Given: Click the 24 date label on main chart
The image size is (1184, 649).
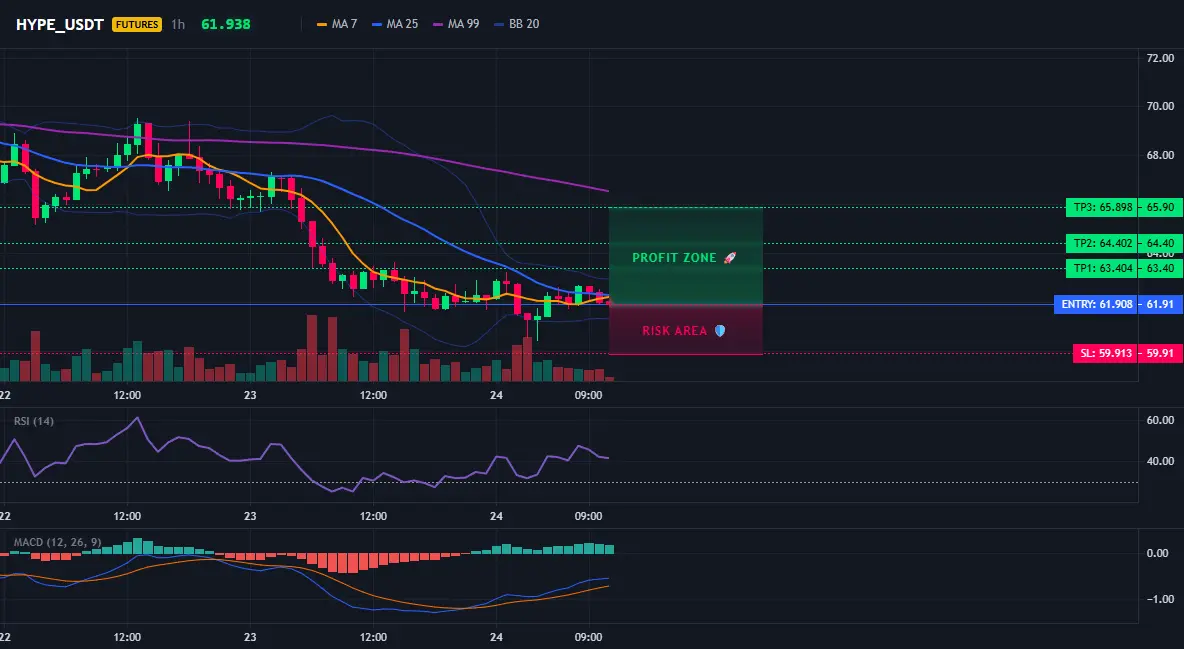Looking at the screenshot, I should 496,395.
